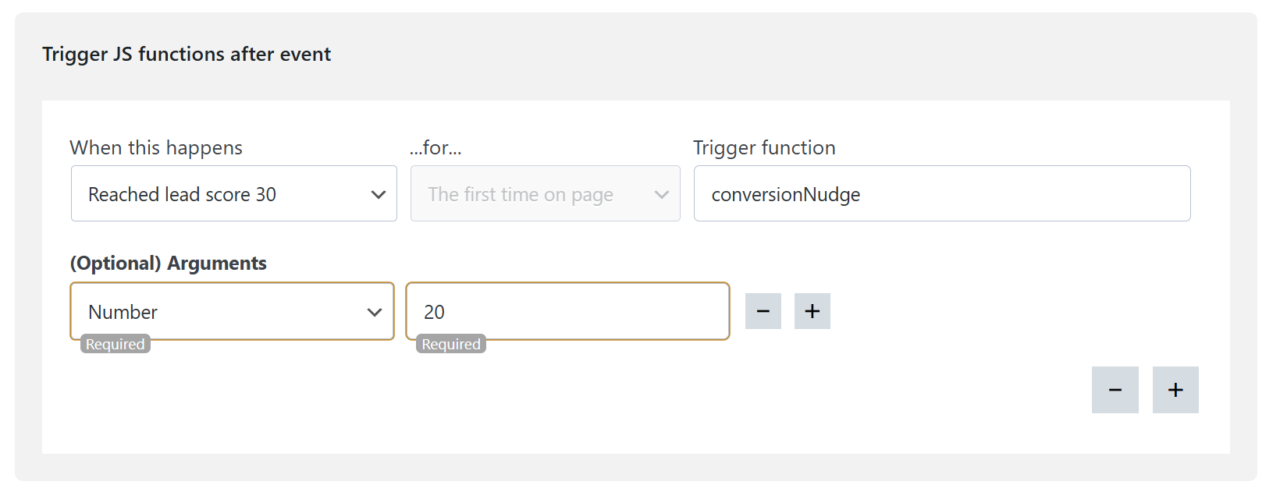Open the 'Reached lead score 30' dropdown
1280x492 pixels.
tap(220, 195)
